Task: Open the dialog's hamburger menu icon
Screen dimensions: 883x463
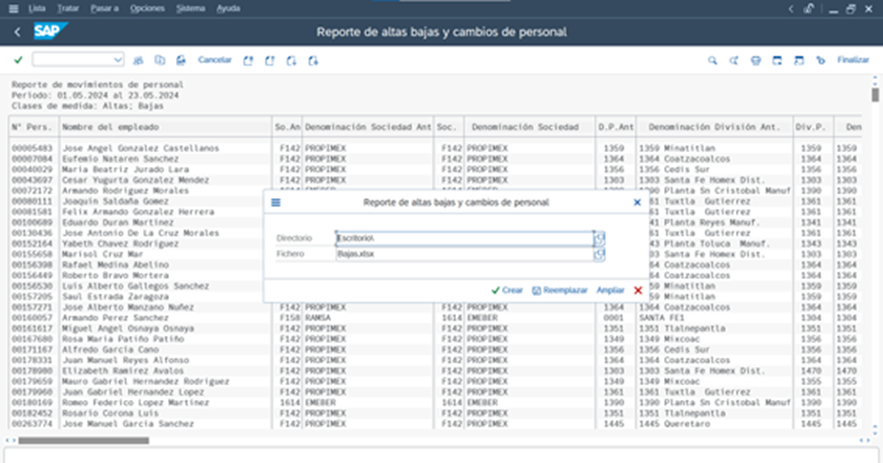Action: tap(276, 202)
